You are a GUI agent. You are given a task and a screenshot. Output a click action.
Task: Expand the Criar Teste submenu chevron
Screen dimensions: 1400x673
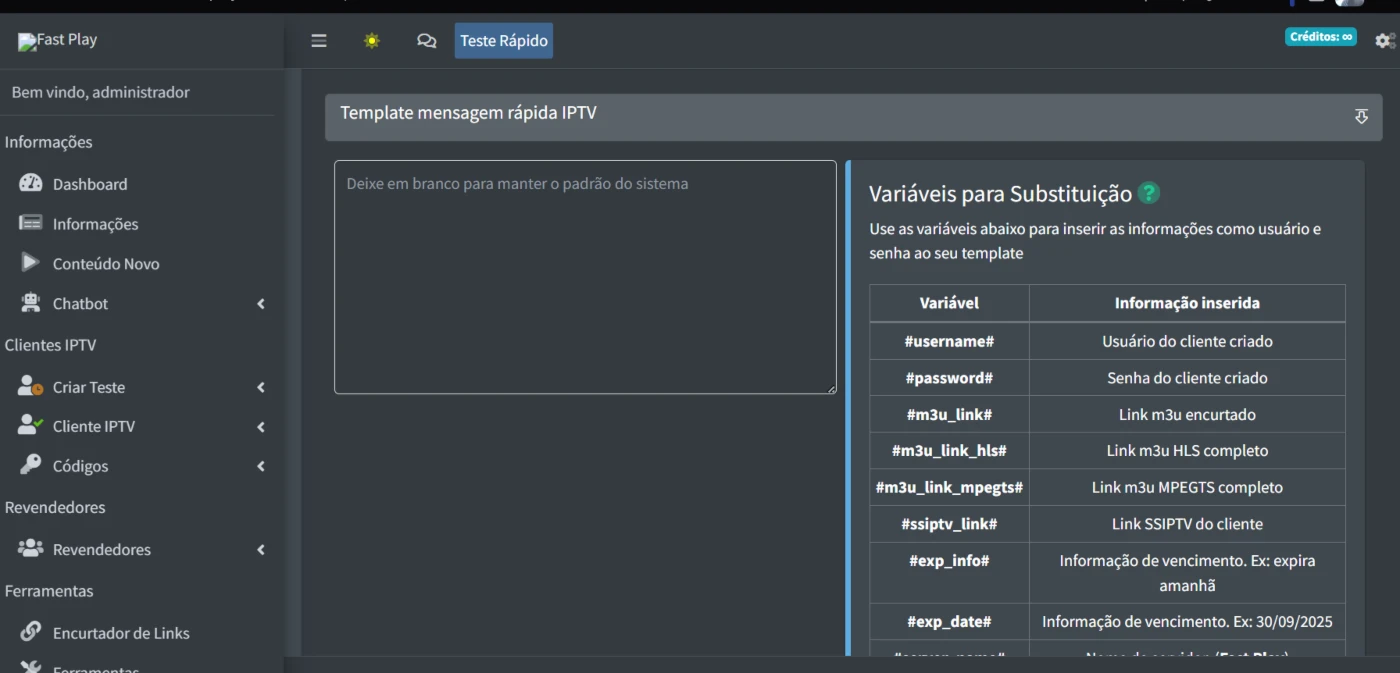click(x=261, y=387)
